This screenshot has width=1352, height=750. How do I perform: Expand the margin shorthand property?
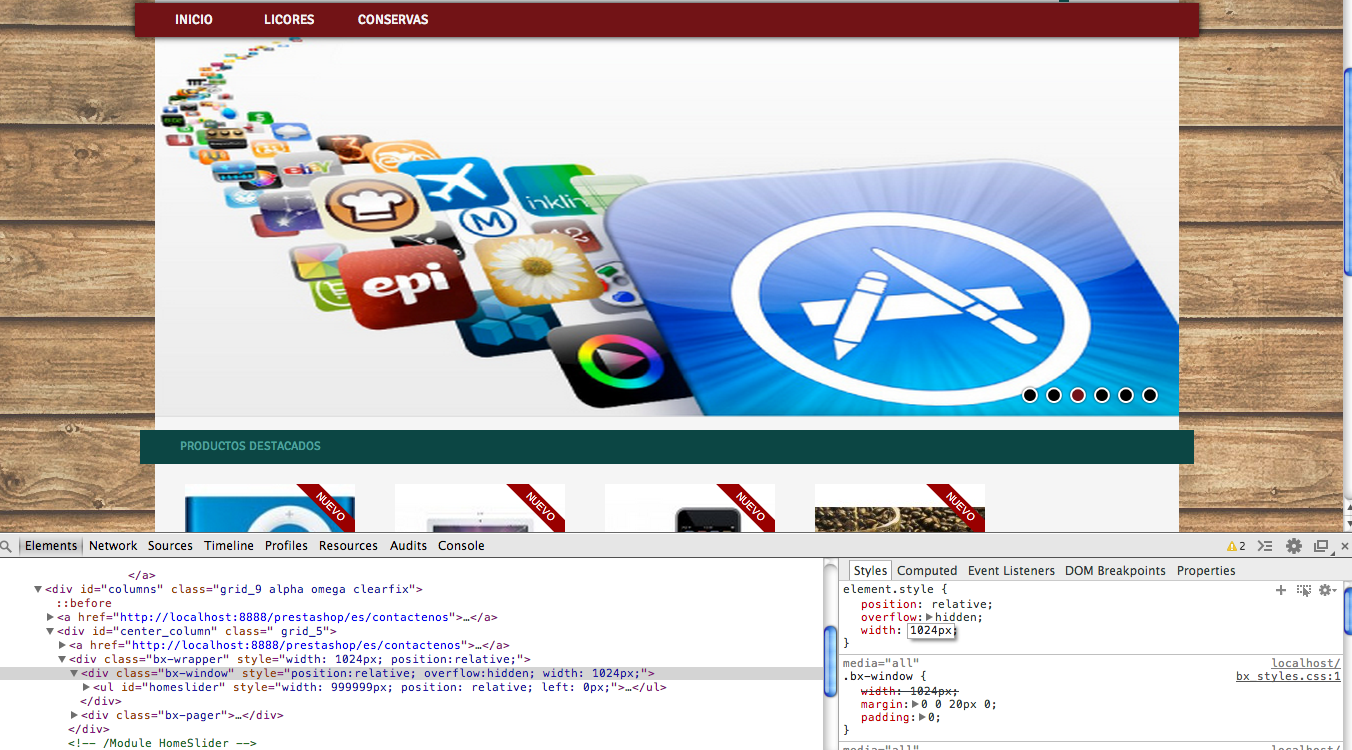click(x=915, y=705)
